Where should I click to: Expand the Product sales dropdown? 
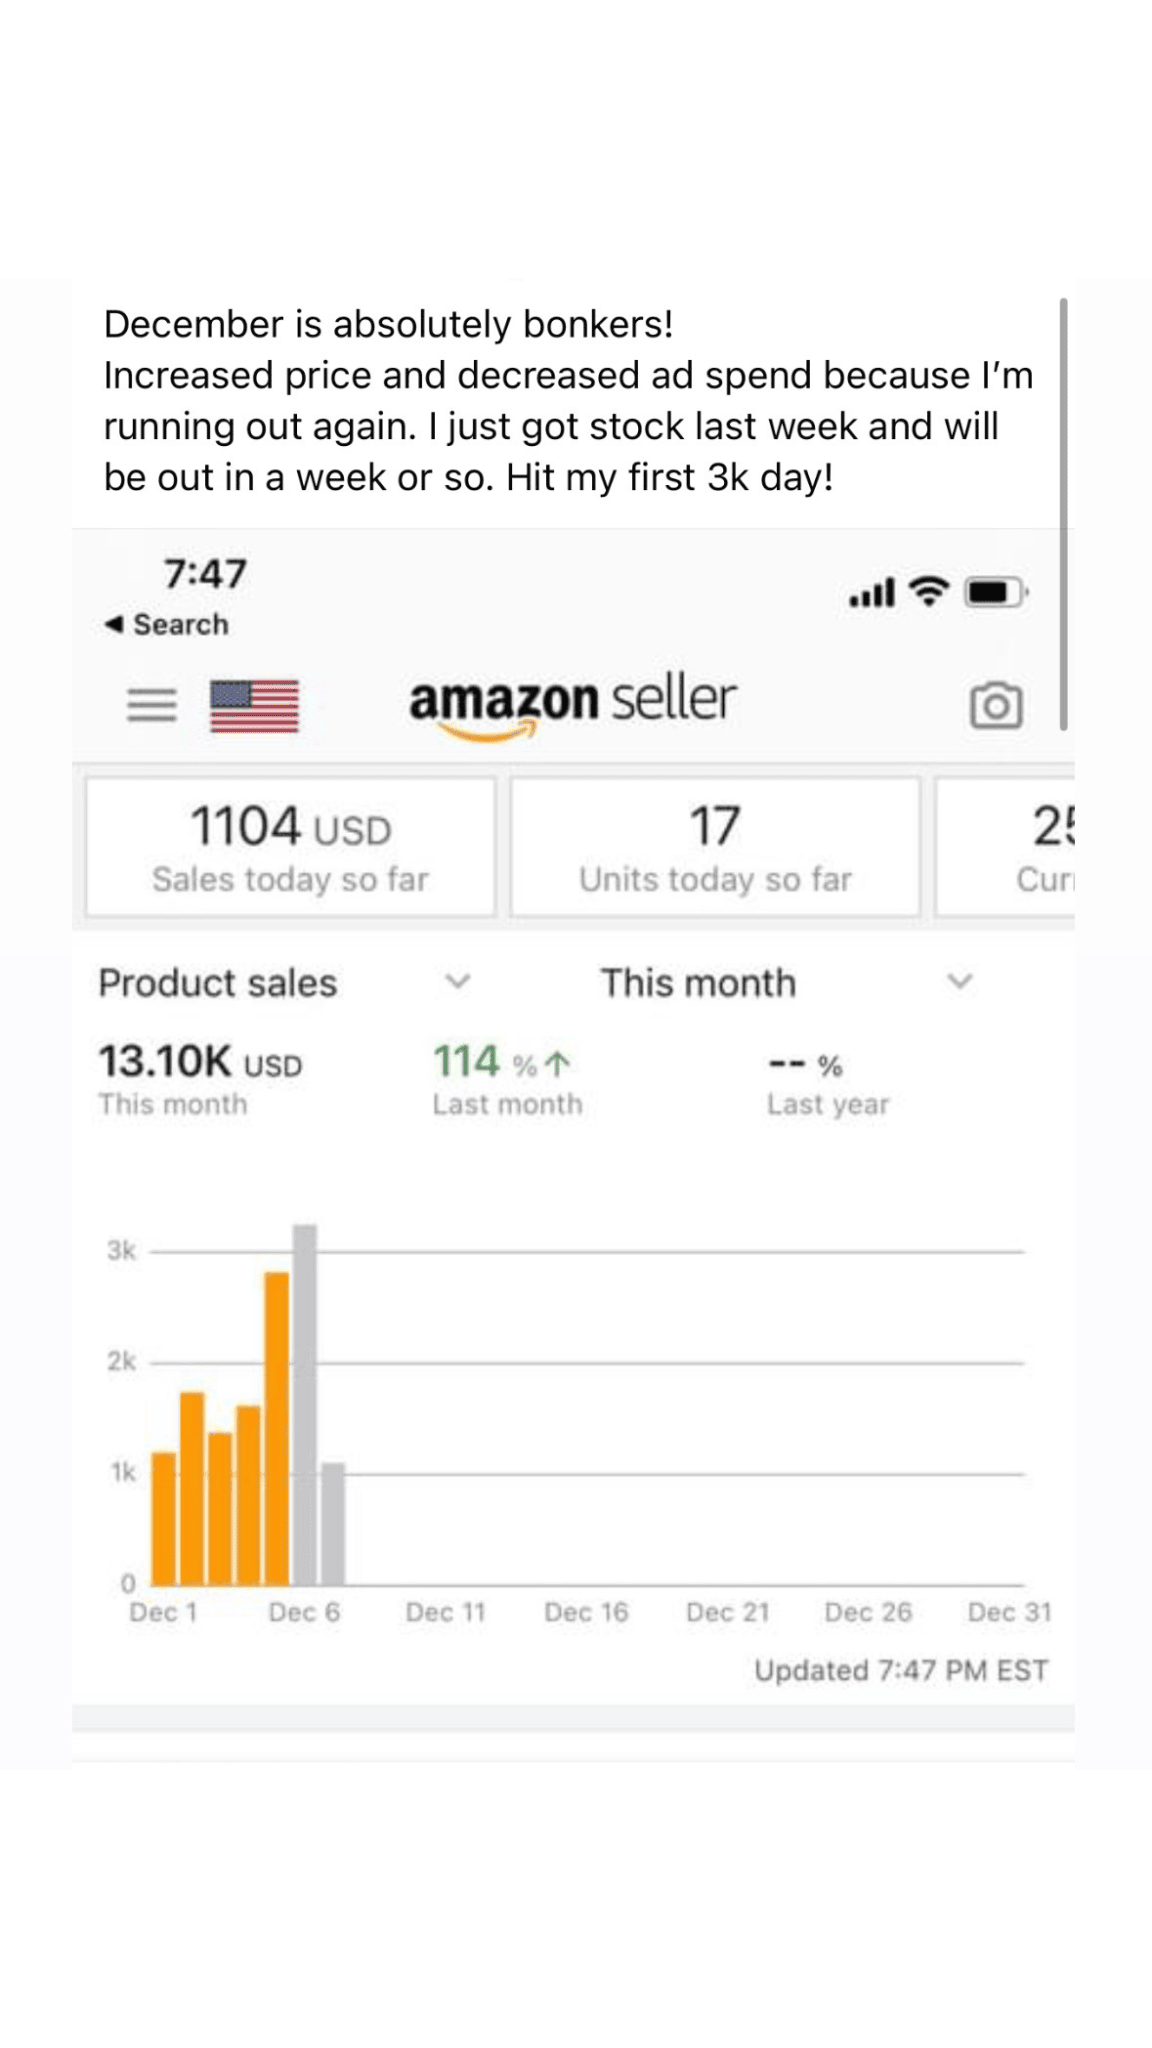[457, 982]
